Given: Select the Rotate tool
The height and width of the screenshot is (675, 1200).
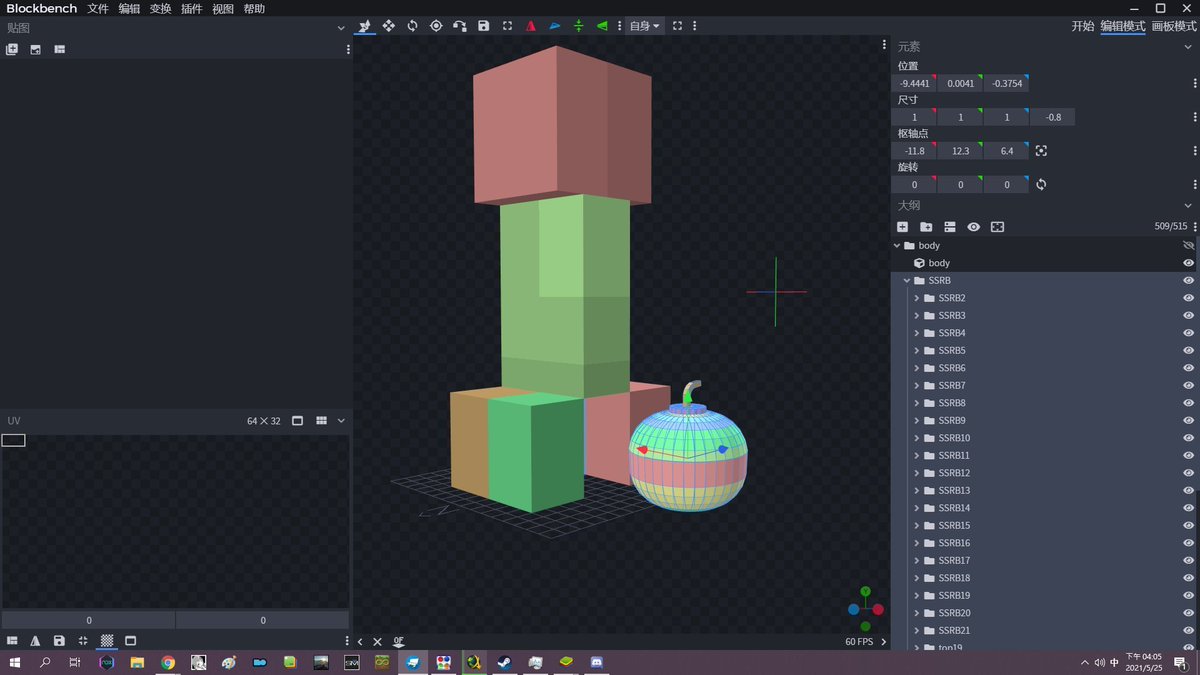Looking at the screenshot, I should point(412,26).
